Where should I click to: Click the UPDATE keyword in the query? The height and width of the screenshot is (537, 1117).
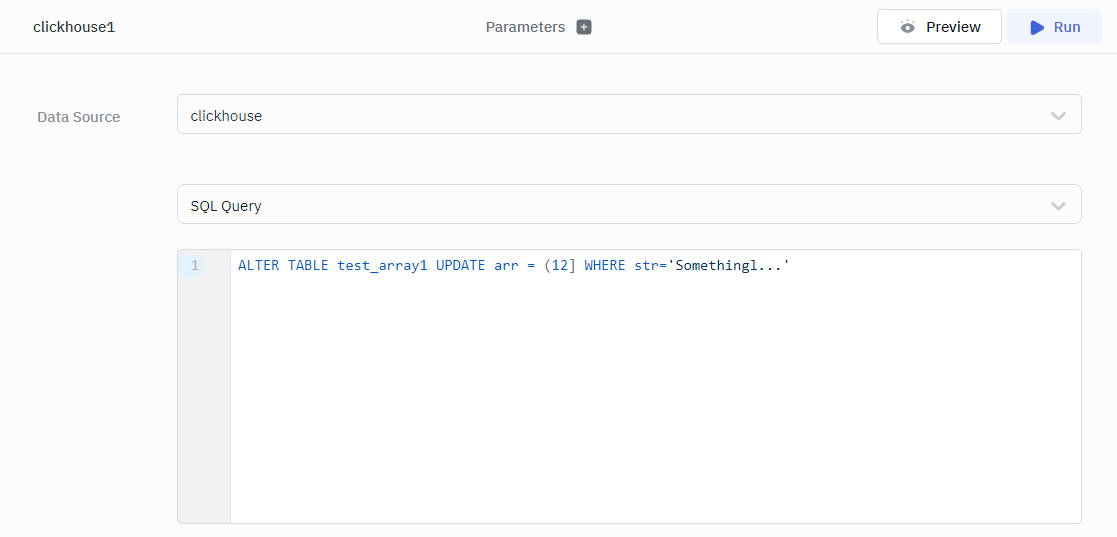[x=460, y=265]
